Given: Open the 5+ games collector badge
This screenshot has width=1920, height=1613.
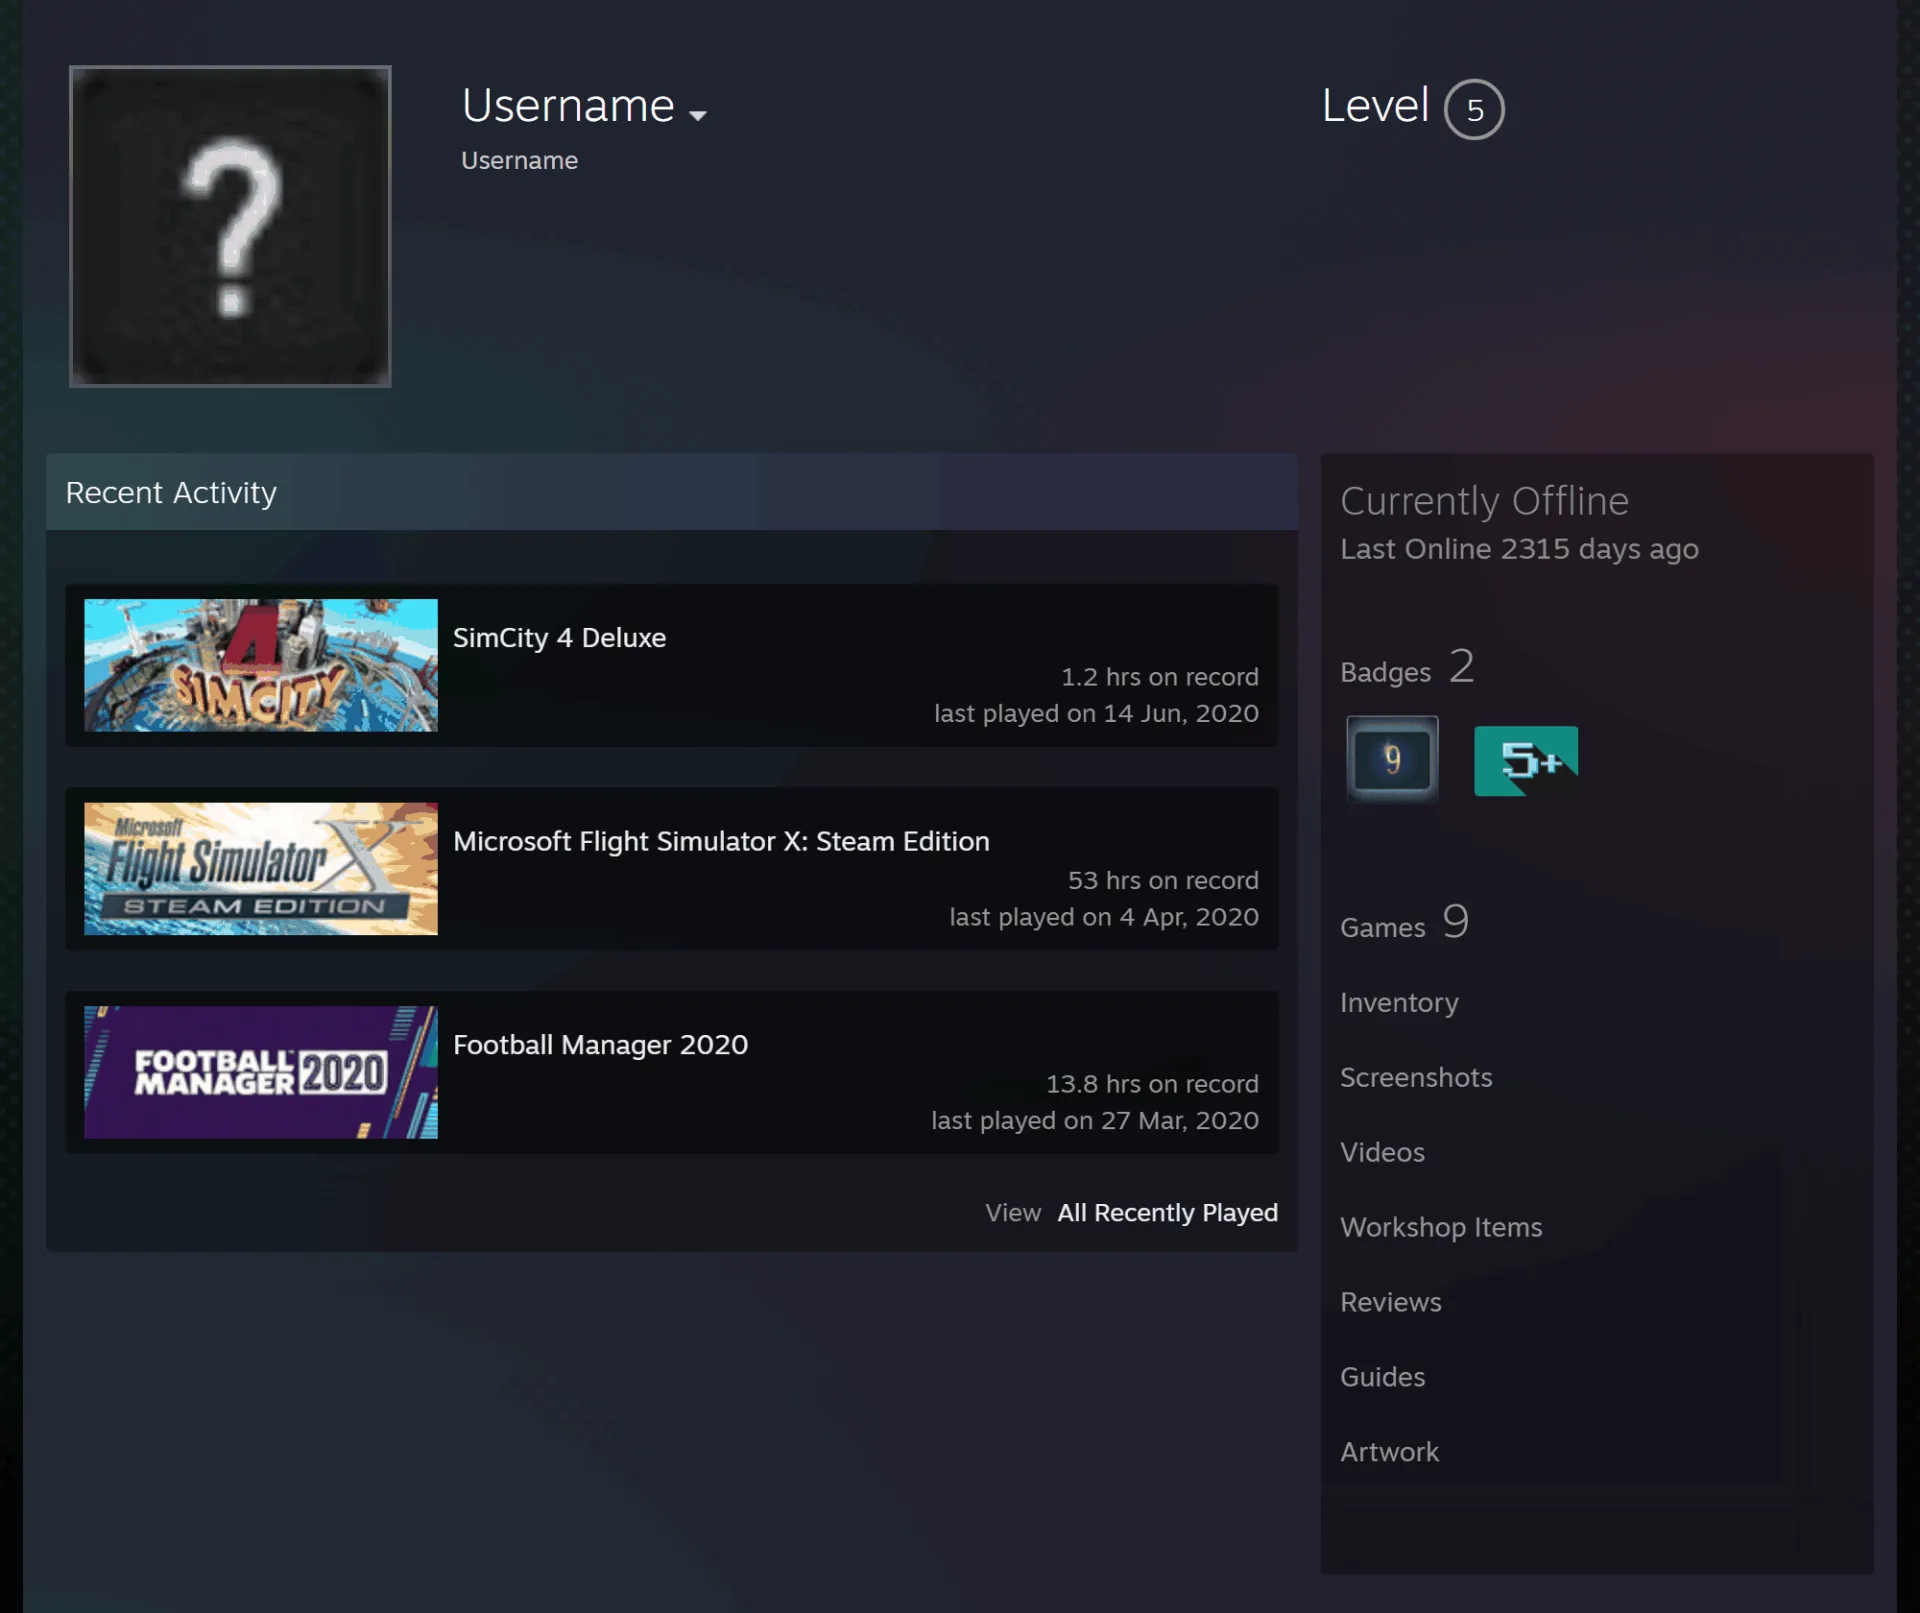Looking at the screenshot, I should click(1526, 761).
